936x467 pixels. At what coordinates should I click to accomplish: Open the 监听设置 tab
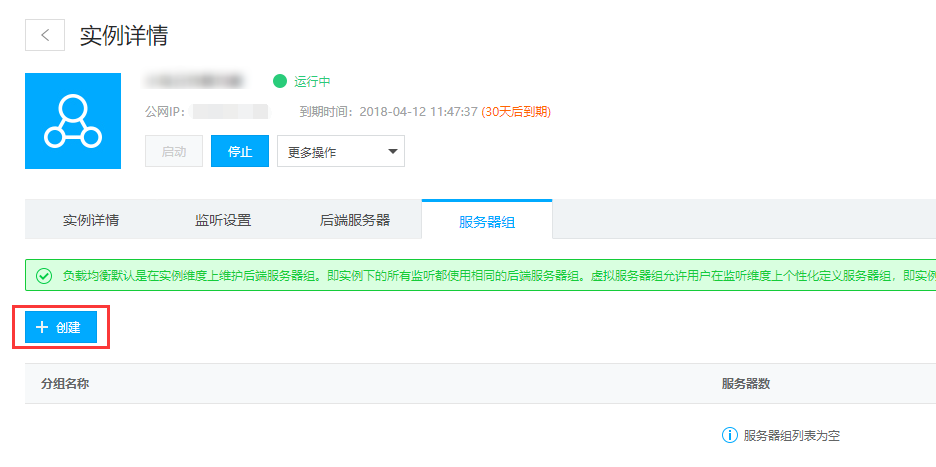point(223,221)
